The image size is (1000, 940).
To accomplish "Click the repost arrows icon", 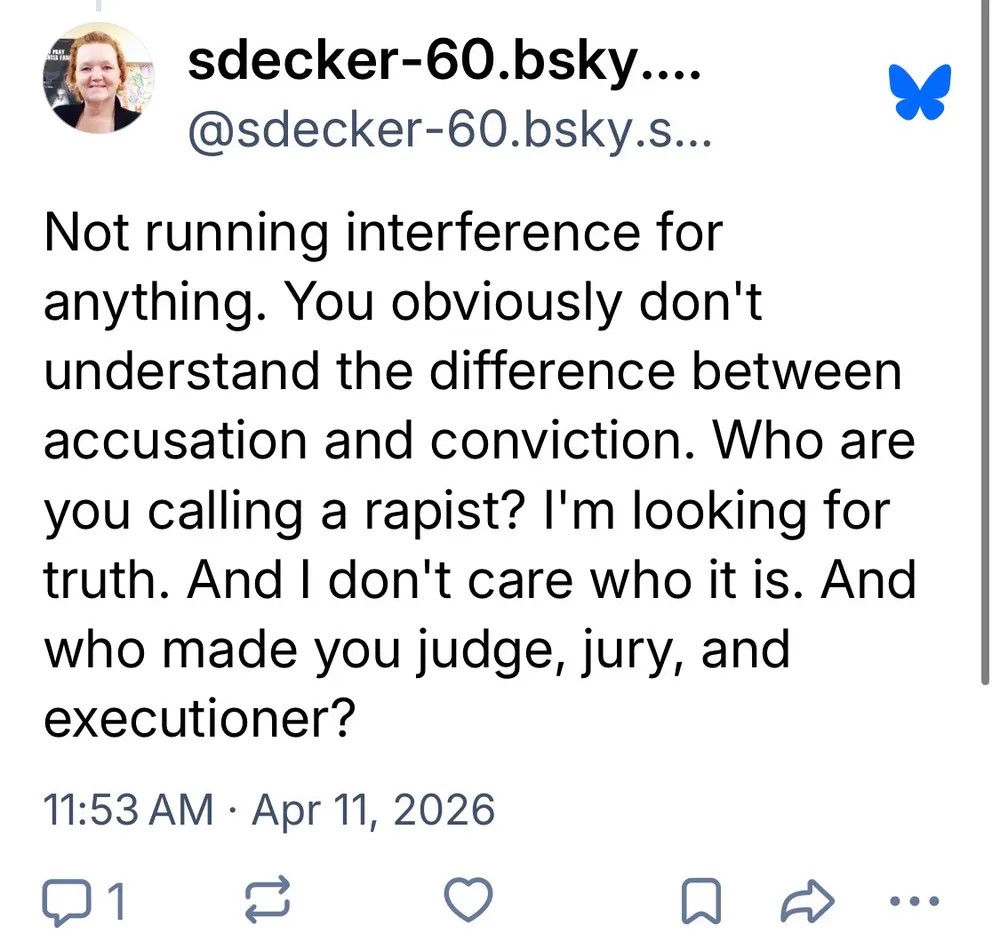I will (267, 902).
